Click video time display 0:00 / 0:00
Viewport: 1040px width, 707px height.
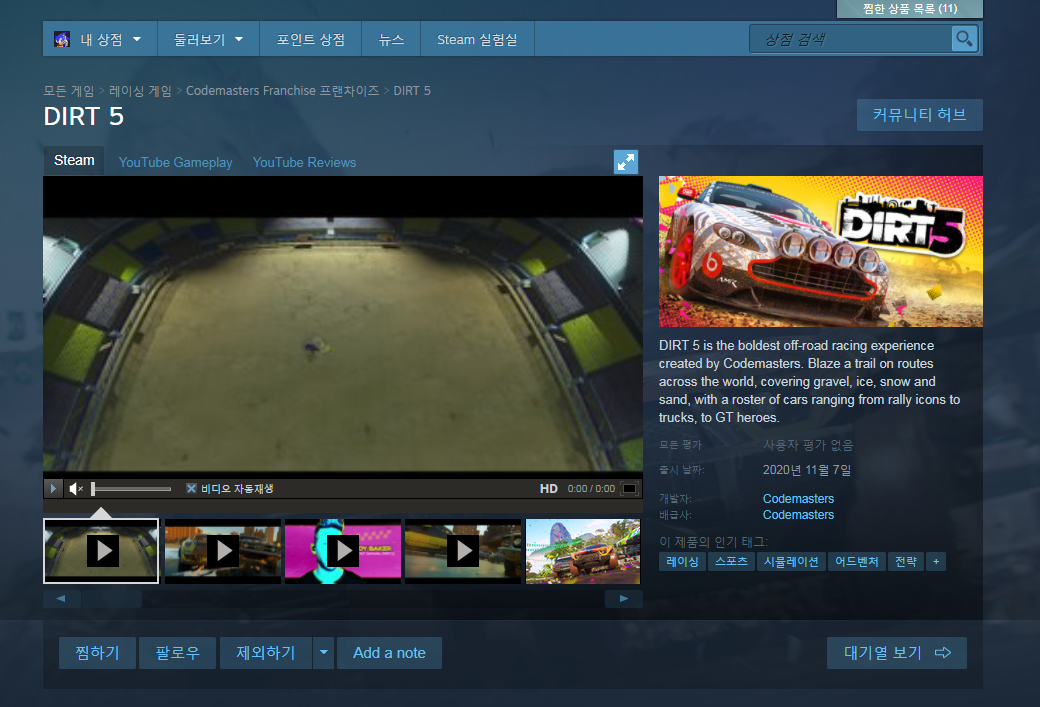pyautogui.click(x=591, y=489)
